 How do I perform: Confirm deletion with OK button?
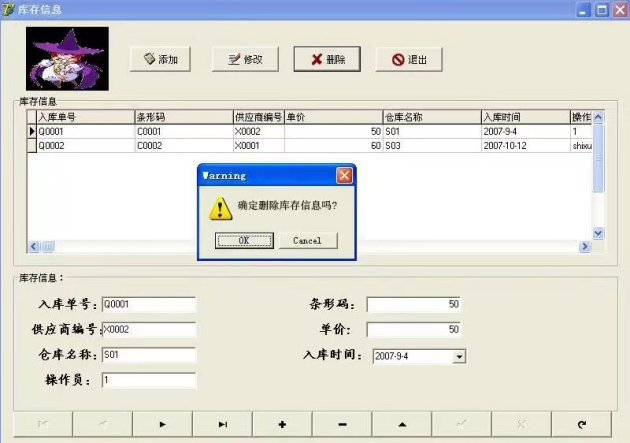tap(244, 240)
